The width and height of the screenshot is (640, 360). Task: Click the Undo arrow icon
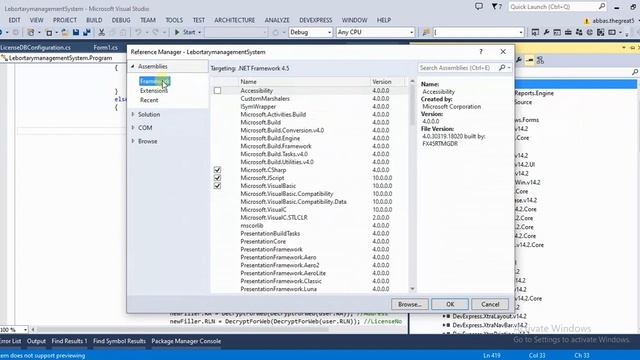click(x=138, y=32)
